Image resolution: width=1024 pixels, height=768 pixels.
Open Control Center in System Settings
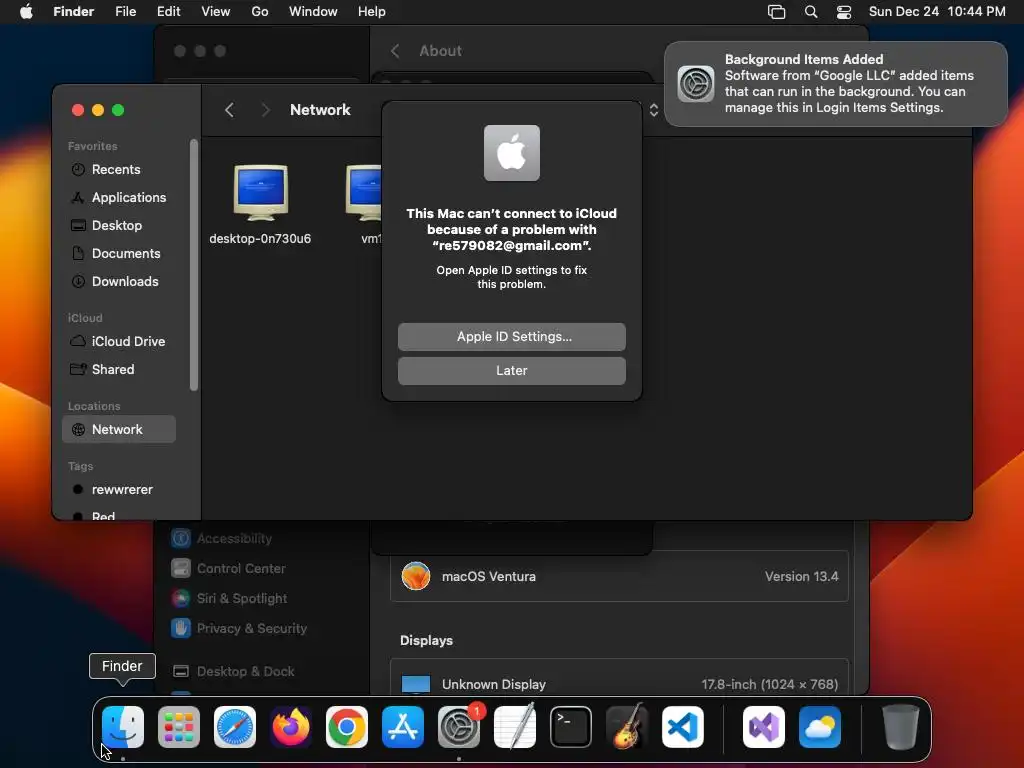coord(229,569)
